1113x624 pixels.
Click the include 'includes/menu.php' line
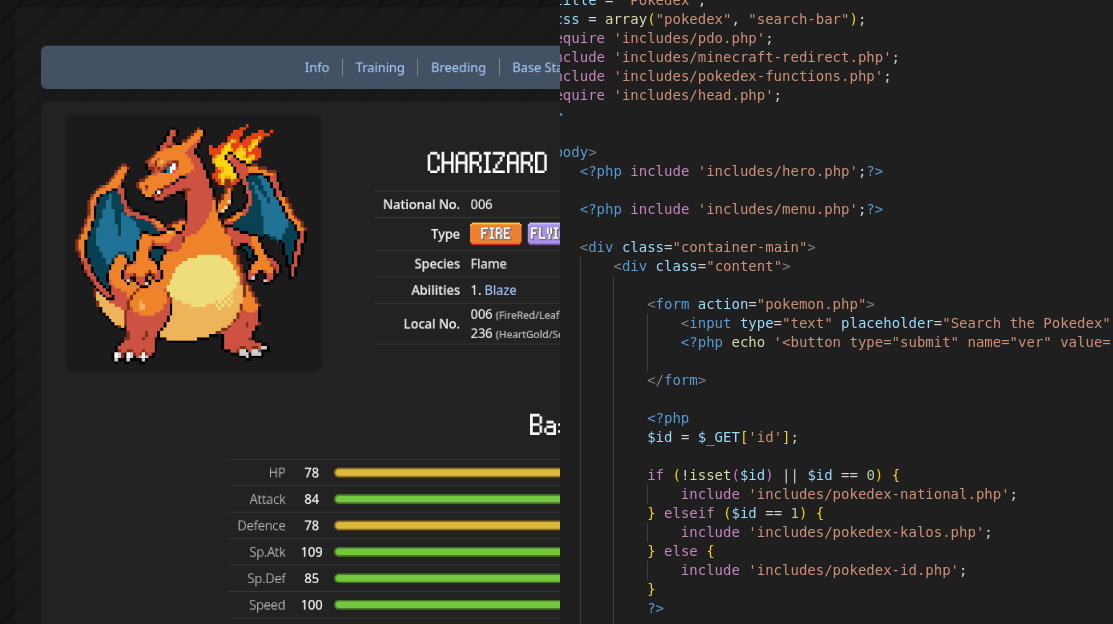pyautogui.click(x=731, y=209)
